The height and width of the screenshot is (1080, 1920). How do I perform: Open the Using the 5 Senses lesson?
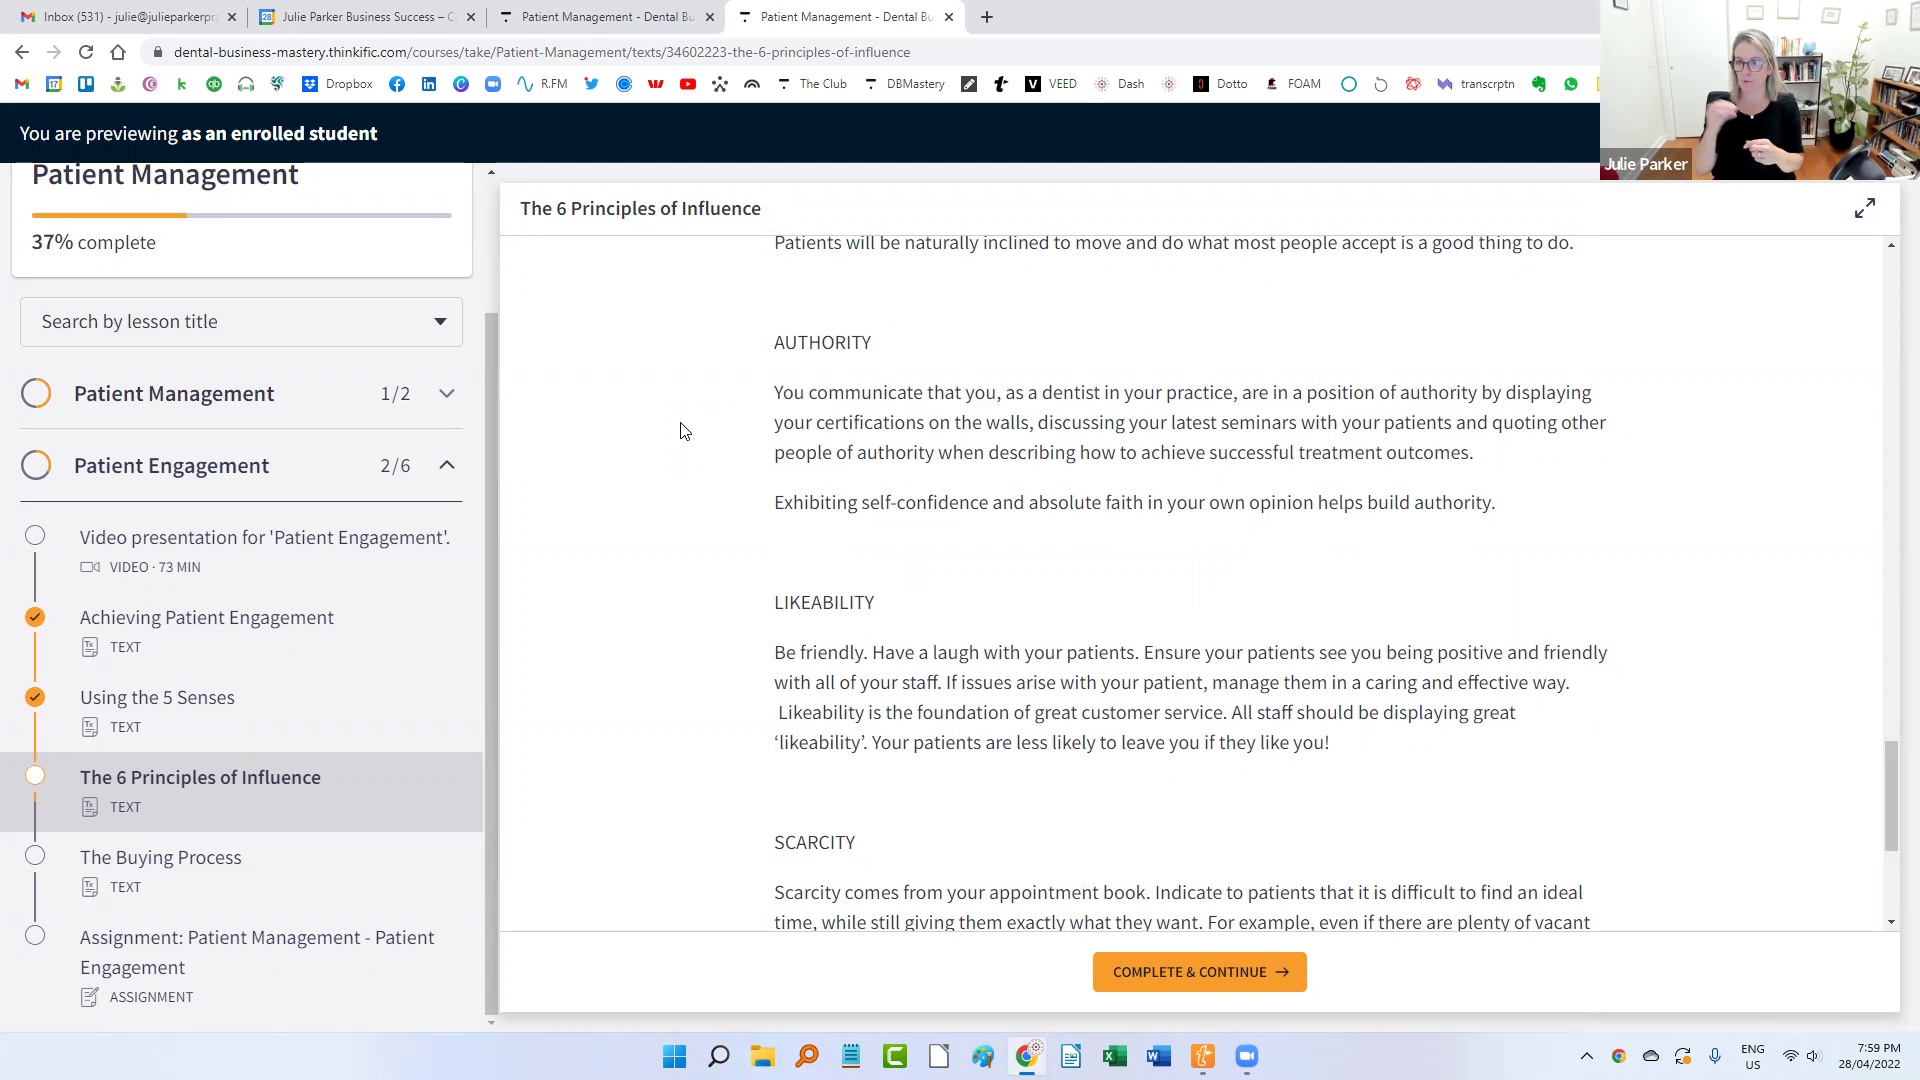(x=157, y=698)
